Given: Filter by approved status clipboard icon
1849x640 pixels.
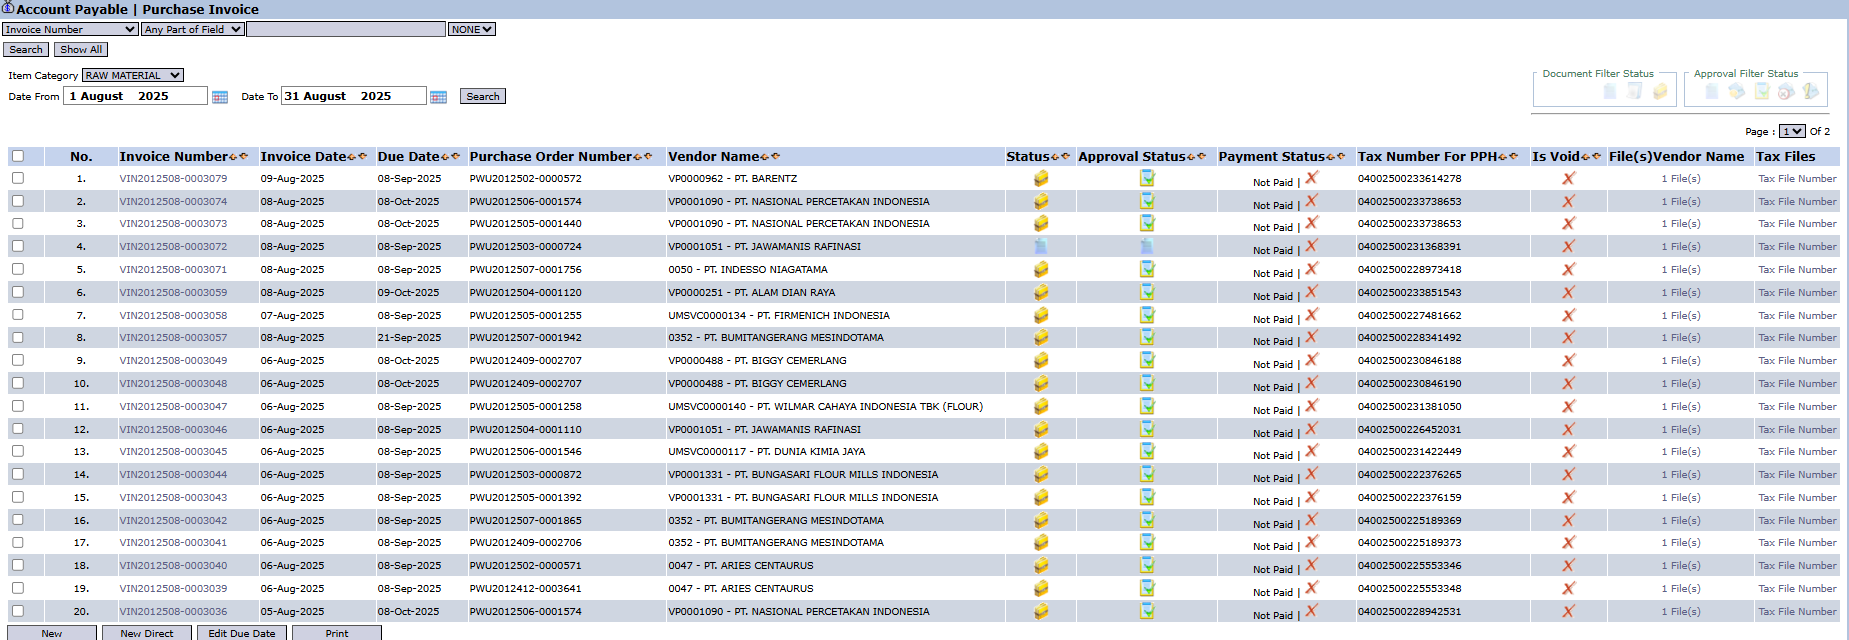Looking at the screenshot, I should tap(1762, 92).
